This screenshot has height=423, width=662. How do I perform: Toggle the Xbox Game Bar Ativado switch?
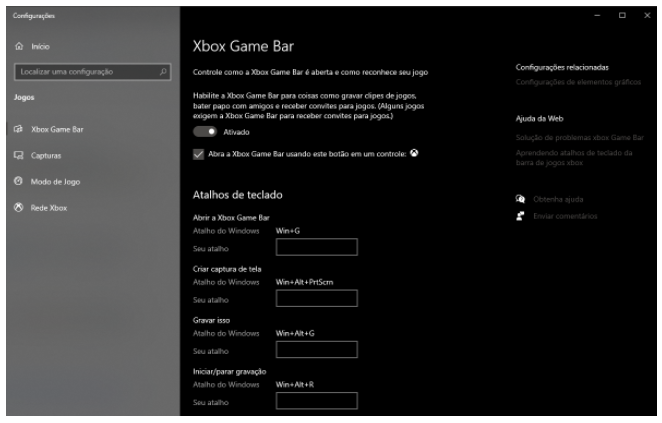point(205,132)
